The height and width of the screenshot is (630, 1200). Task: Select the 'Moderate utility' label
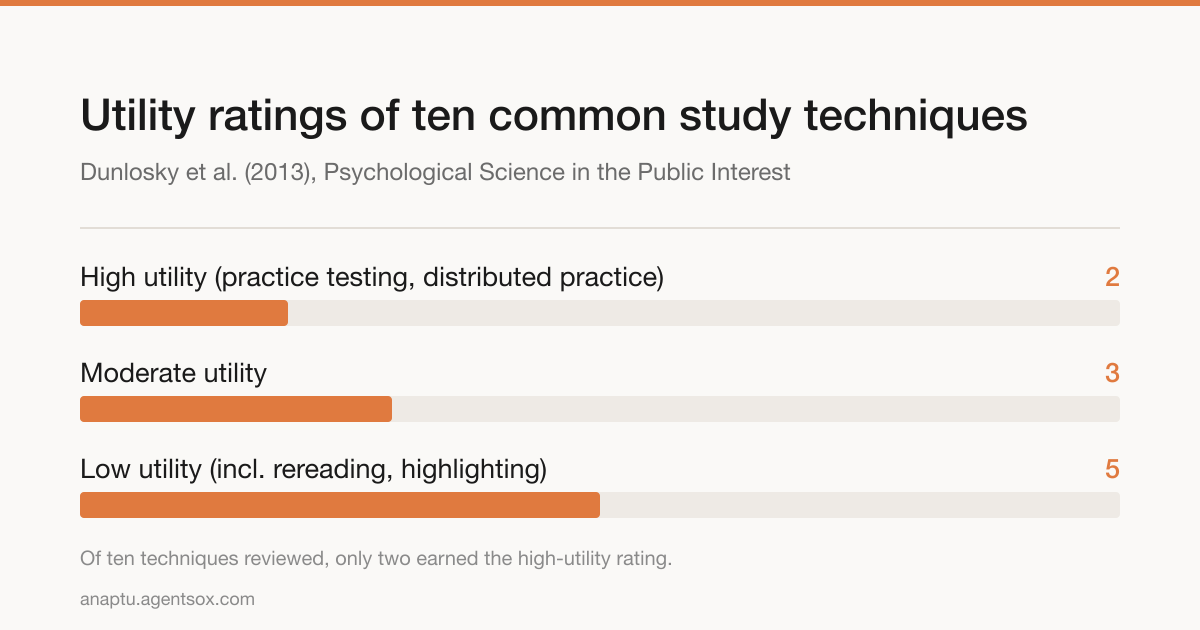(x=173, y=373)
